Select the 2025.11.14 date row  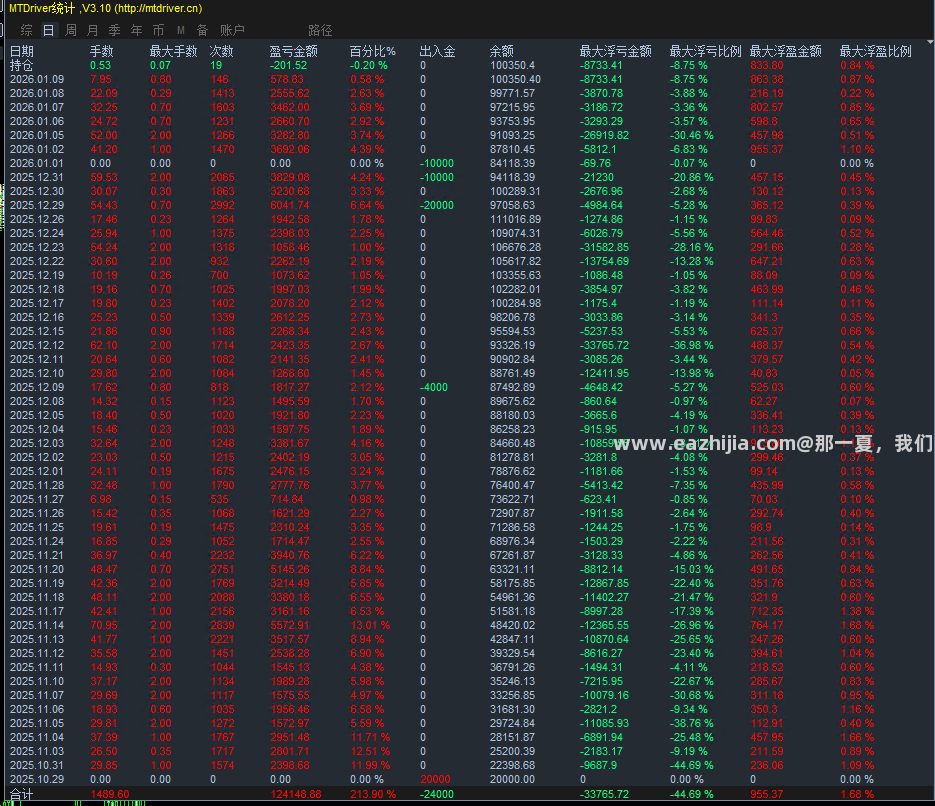(x=37, y=625)
